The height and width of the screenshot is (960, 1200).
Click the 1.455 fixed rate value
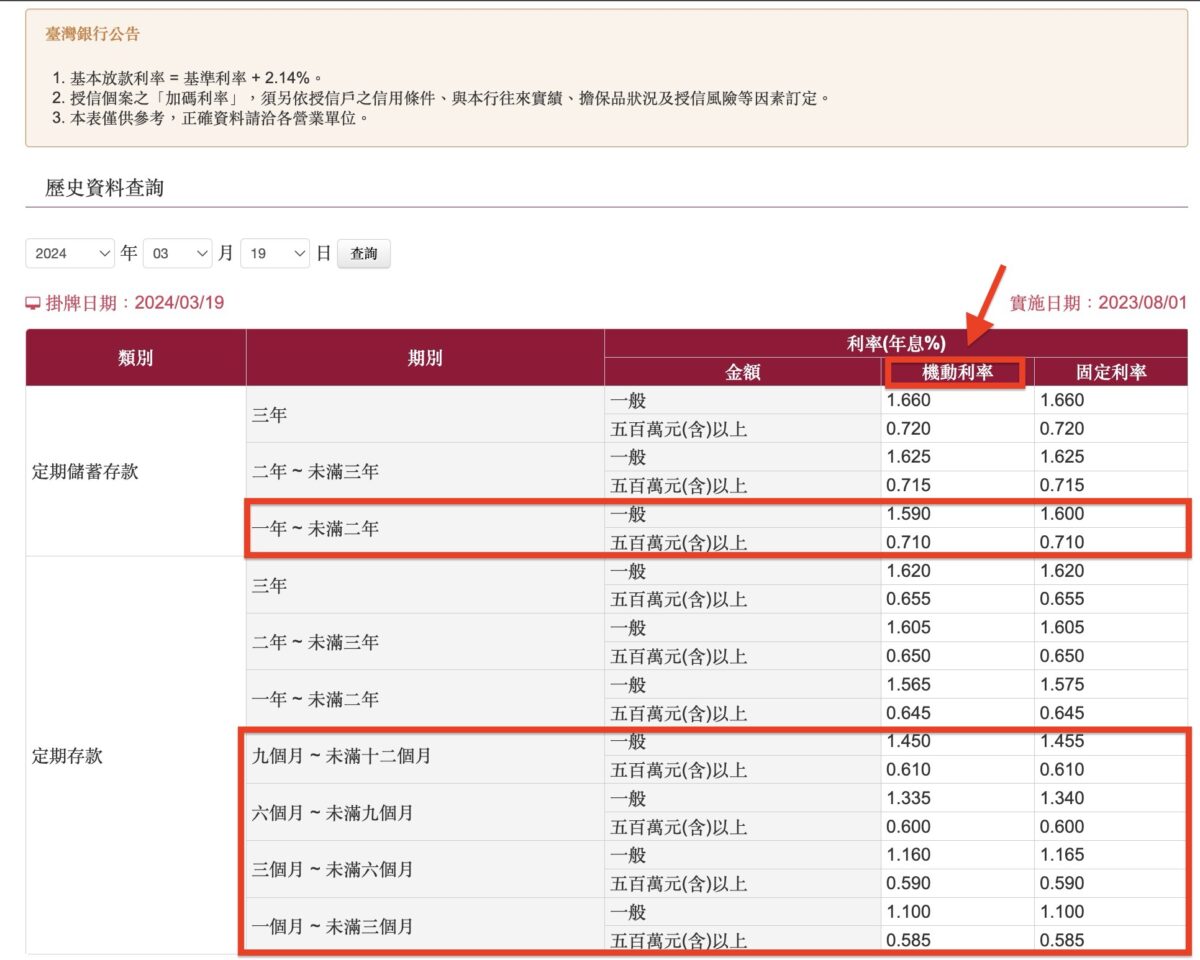pos(1062,742)
